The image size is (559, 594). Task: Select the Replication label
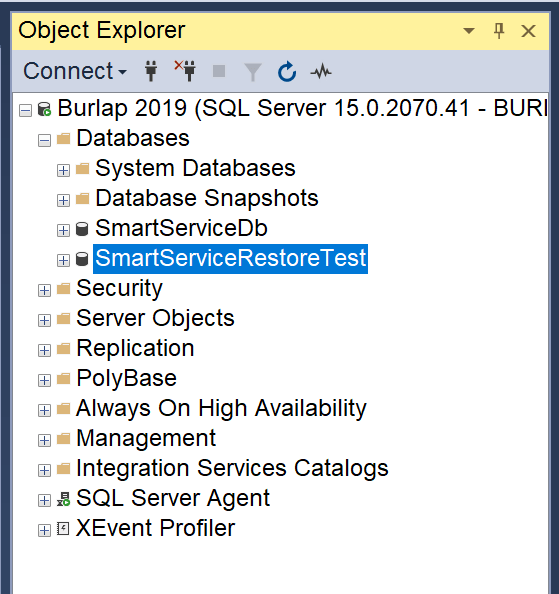coord(135,348)
